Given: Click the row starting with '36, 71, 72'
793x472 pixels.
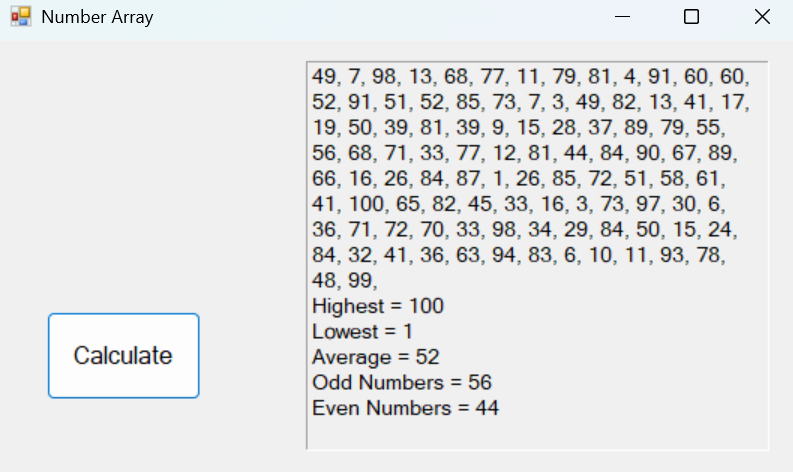Looking at the screenshot, I should (x=525, y=230).
